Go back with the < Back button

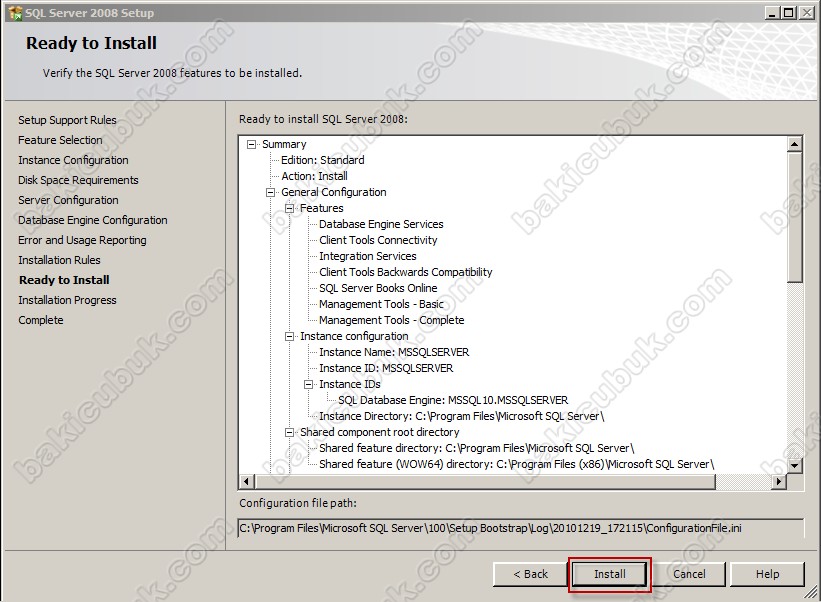[530, 574]
